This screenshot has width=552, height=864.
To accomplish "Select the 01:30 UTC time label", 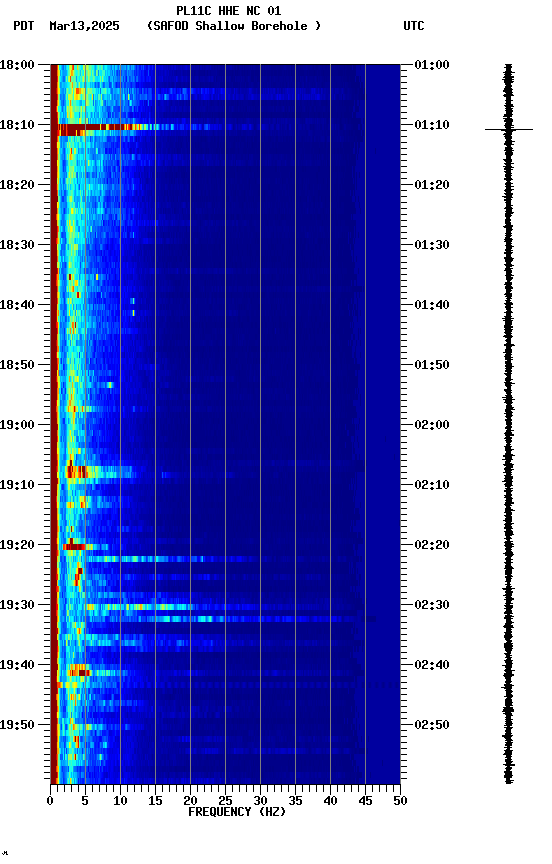I will [432, 245].
